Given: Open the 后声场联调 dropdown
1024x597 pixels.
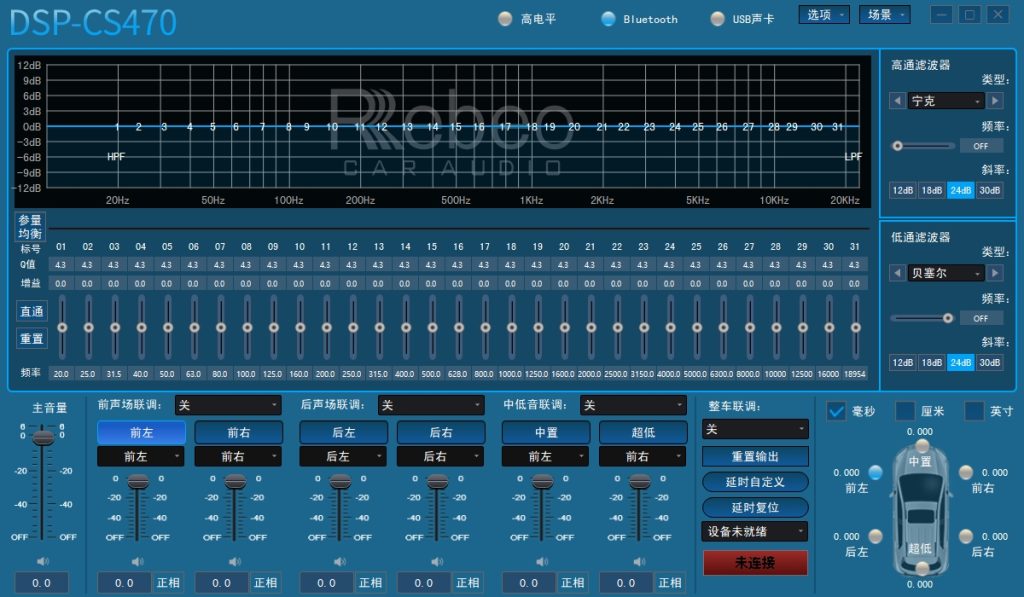Looking at the screenshot, I should (431, 405).
